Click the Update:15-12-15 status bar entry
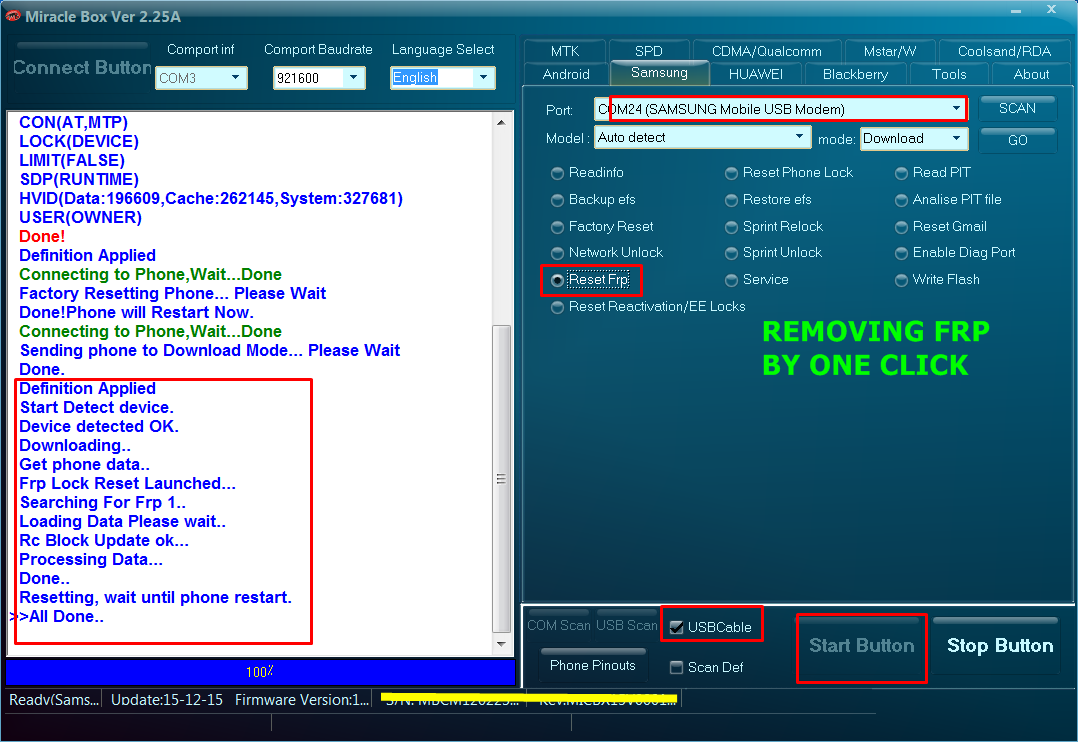Image resolution: width=1078 pixels, height=742 pixels. (x=167, y=700)
